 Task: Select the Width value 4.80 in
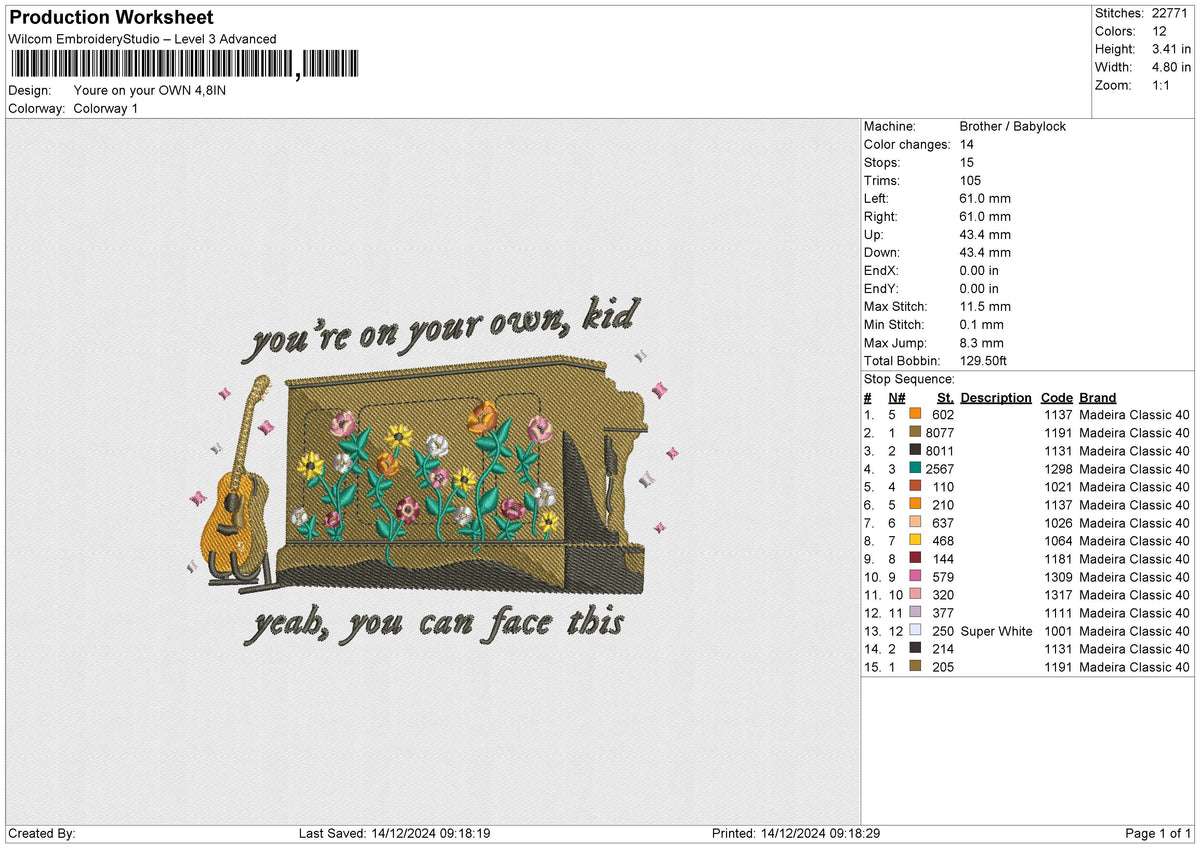click(x=1172, y=67)
